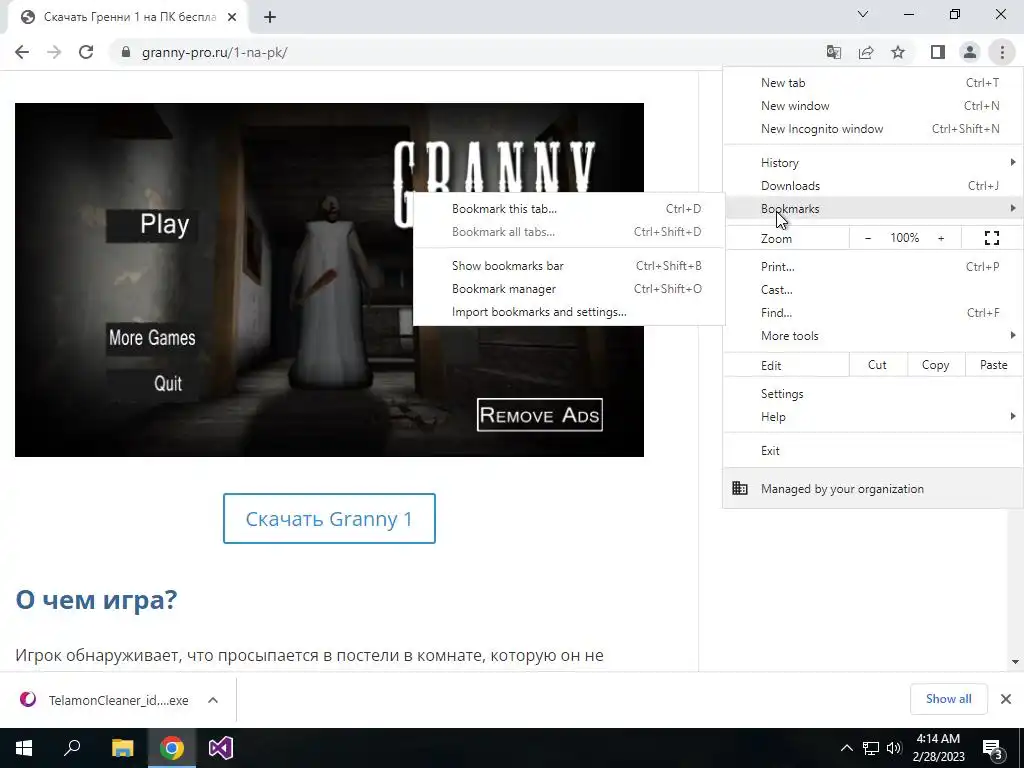Screen dimensions: 1024x768
Task: Click the Granny game screenshot image
Action: 329,280
